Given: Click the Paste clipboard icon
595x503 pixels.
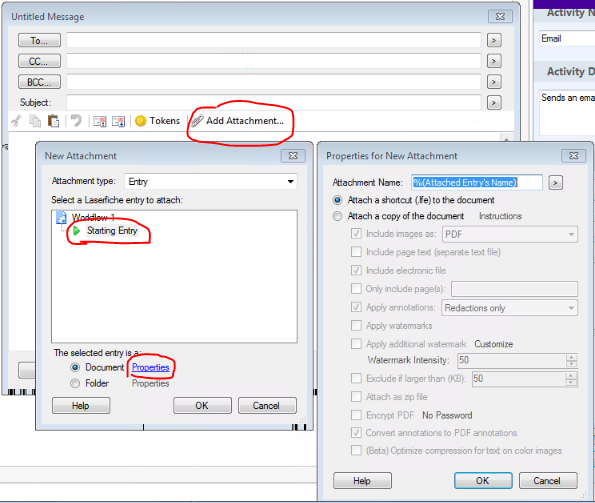Looking at the screenshot, I should click(x=54, y=121).
